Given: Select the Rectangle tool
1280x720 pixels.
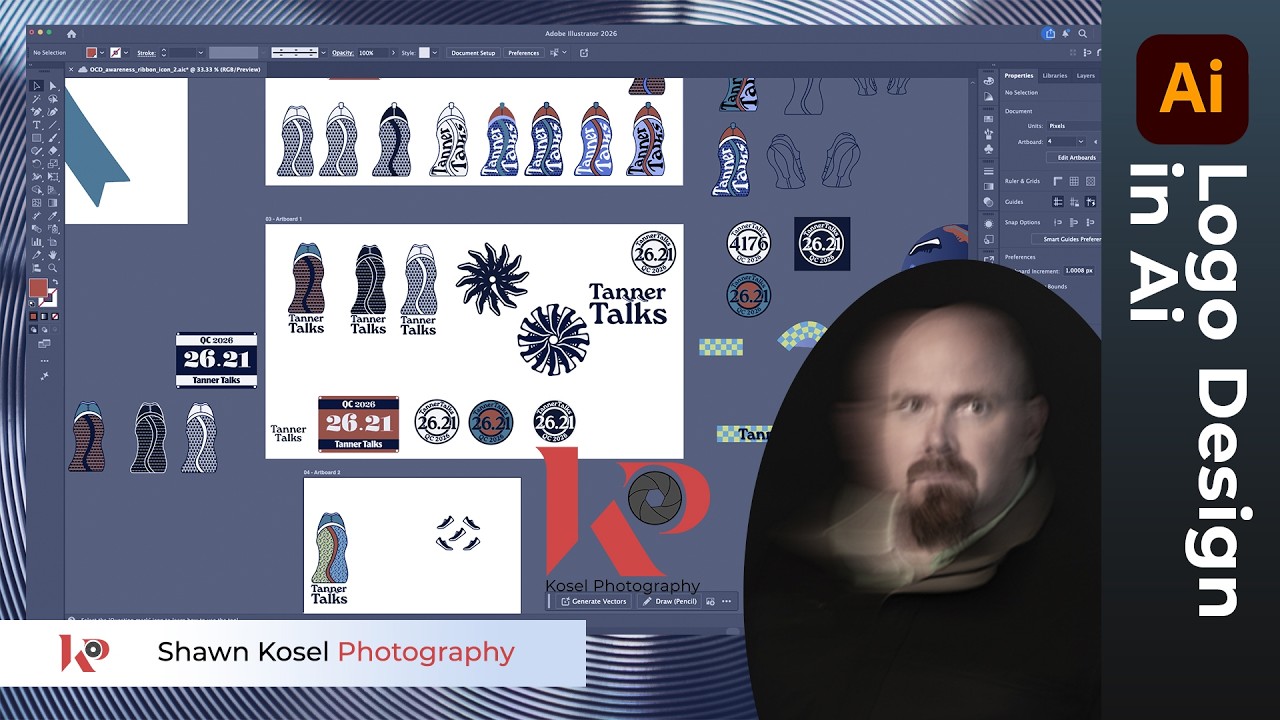Looking at the screenshot, I should [37, 138].
